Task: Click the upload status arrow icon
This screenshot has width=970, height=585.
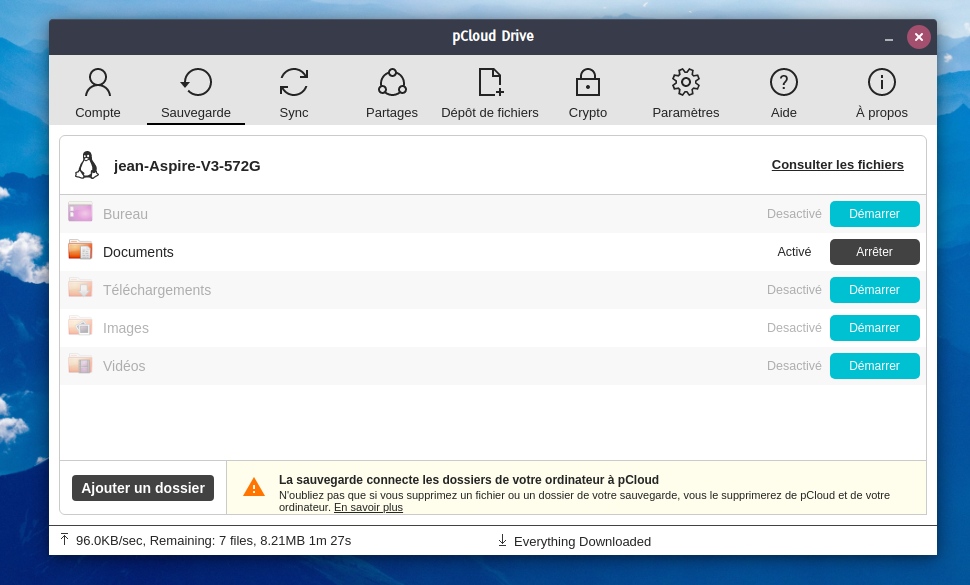Action: [65, 540]
